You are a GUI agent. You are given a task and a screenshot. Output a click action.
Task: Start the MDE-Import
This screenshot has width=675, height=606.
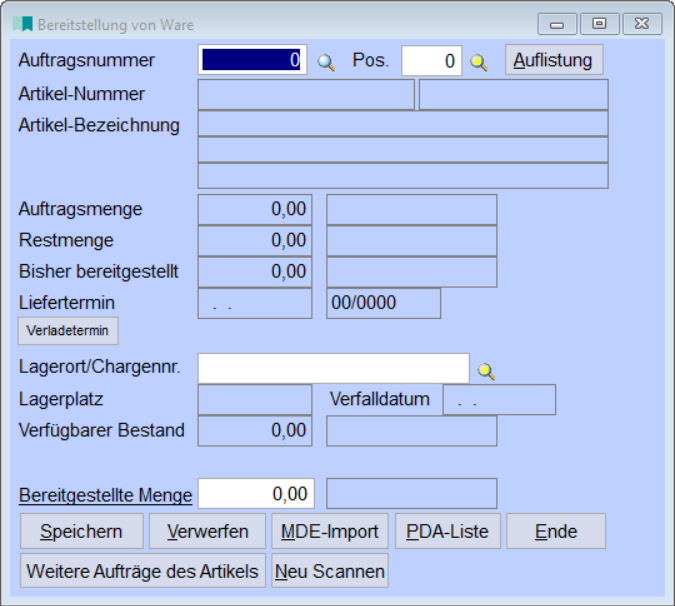pos(330,531)
